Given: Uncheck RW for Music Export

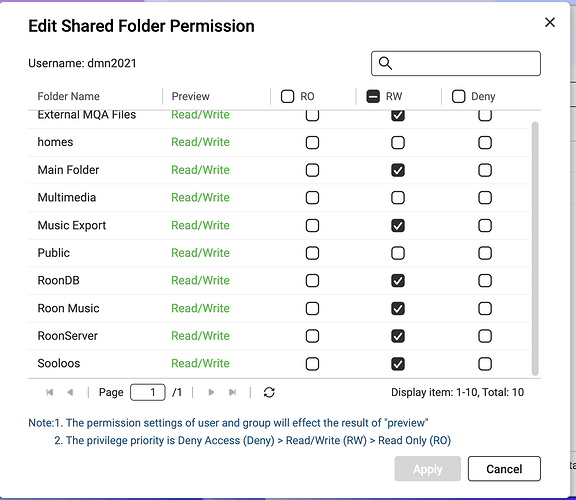Looking at the screenshot, I should 398,226.
